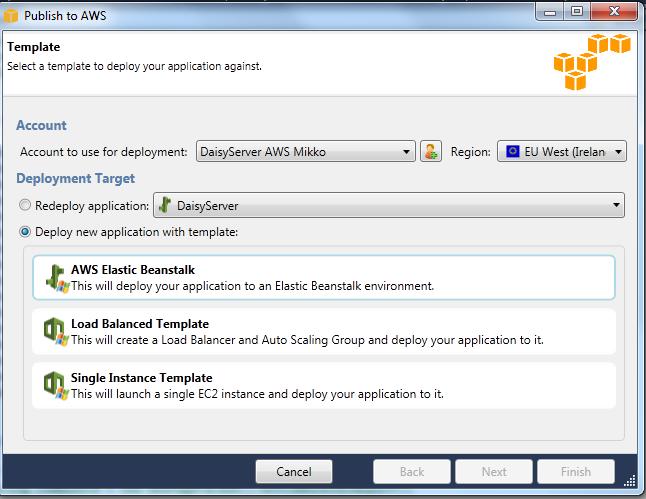This screenshot has height=499, width=646.
Task: Select the Redeploy application radio button
Action: coord(25,205)
